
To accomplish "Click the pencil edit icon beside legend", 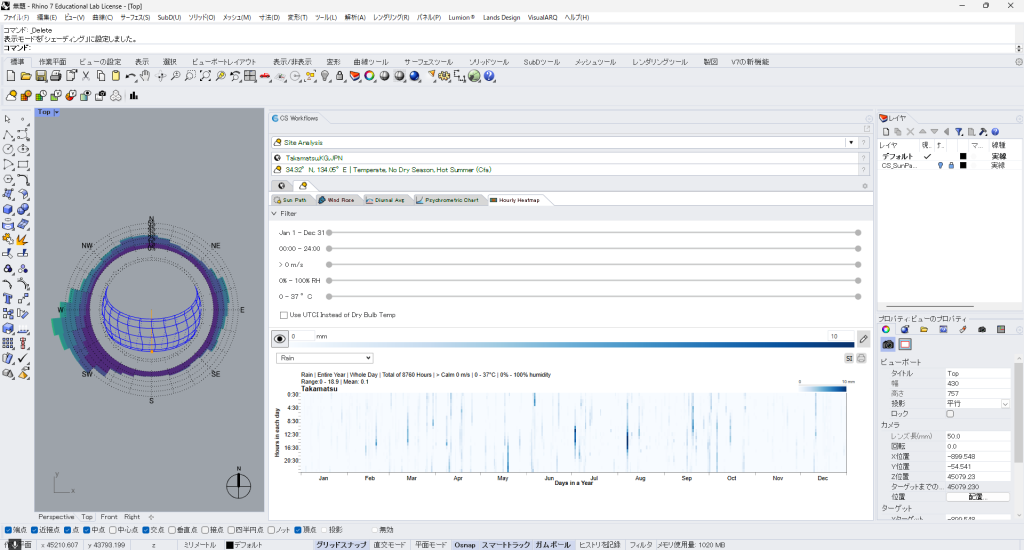I will pos(863,339).
